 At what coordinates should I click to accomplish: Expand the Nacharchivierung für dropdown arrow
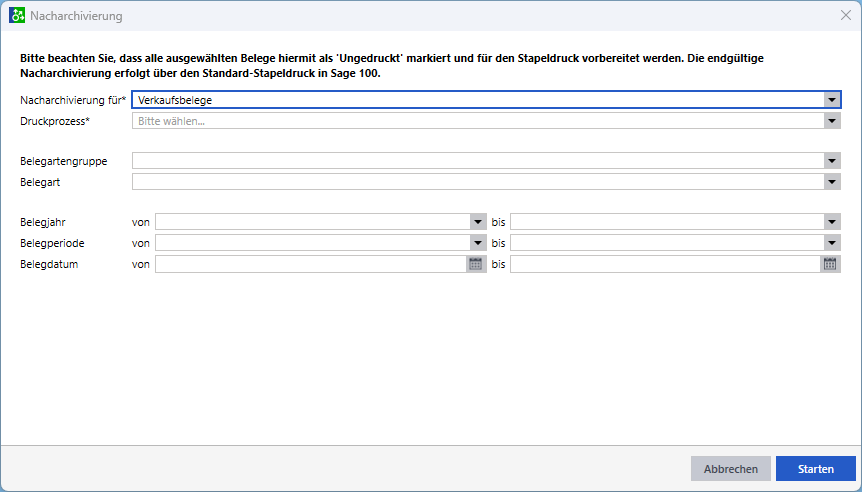pos(831,100)
